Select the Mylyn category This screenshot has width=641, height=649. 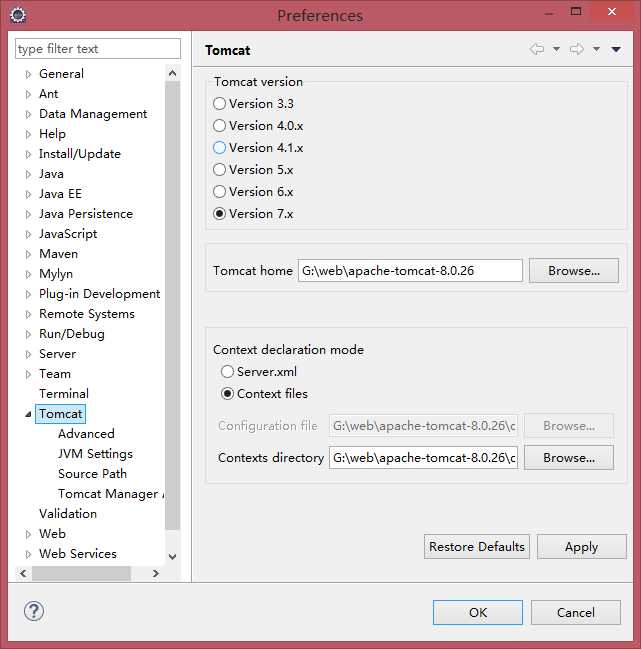tap(56, 274)
